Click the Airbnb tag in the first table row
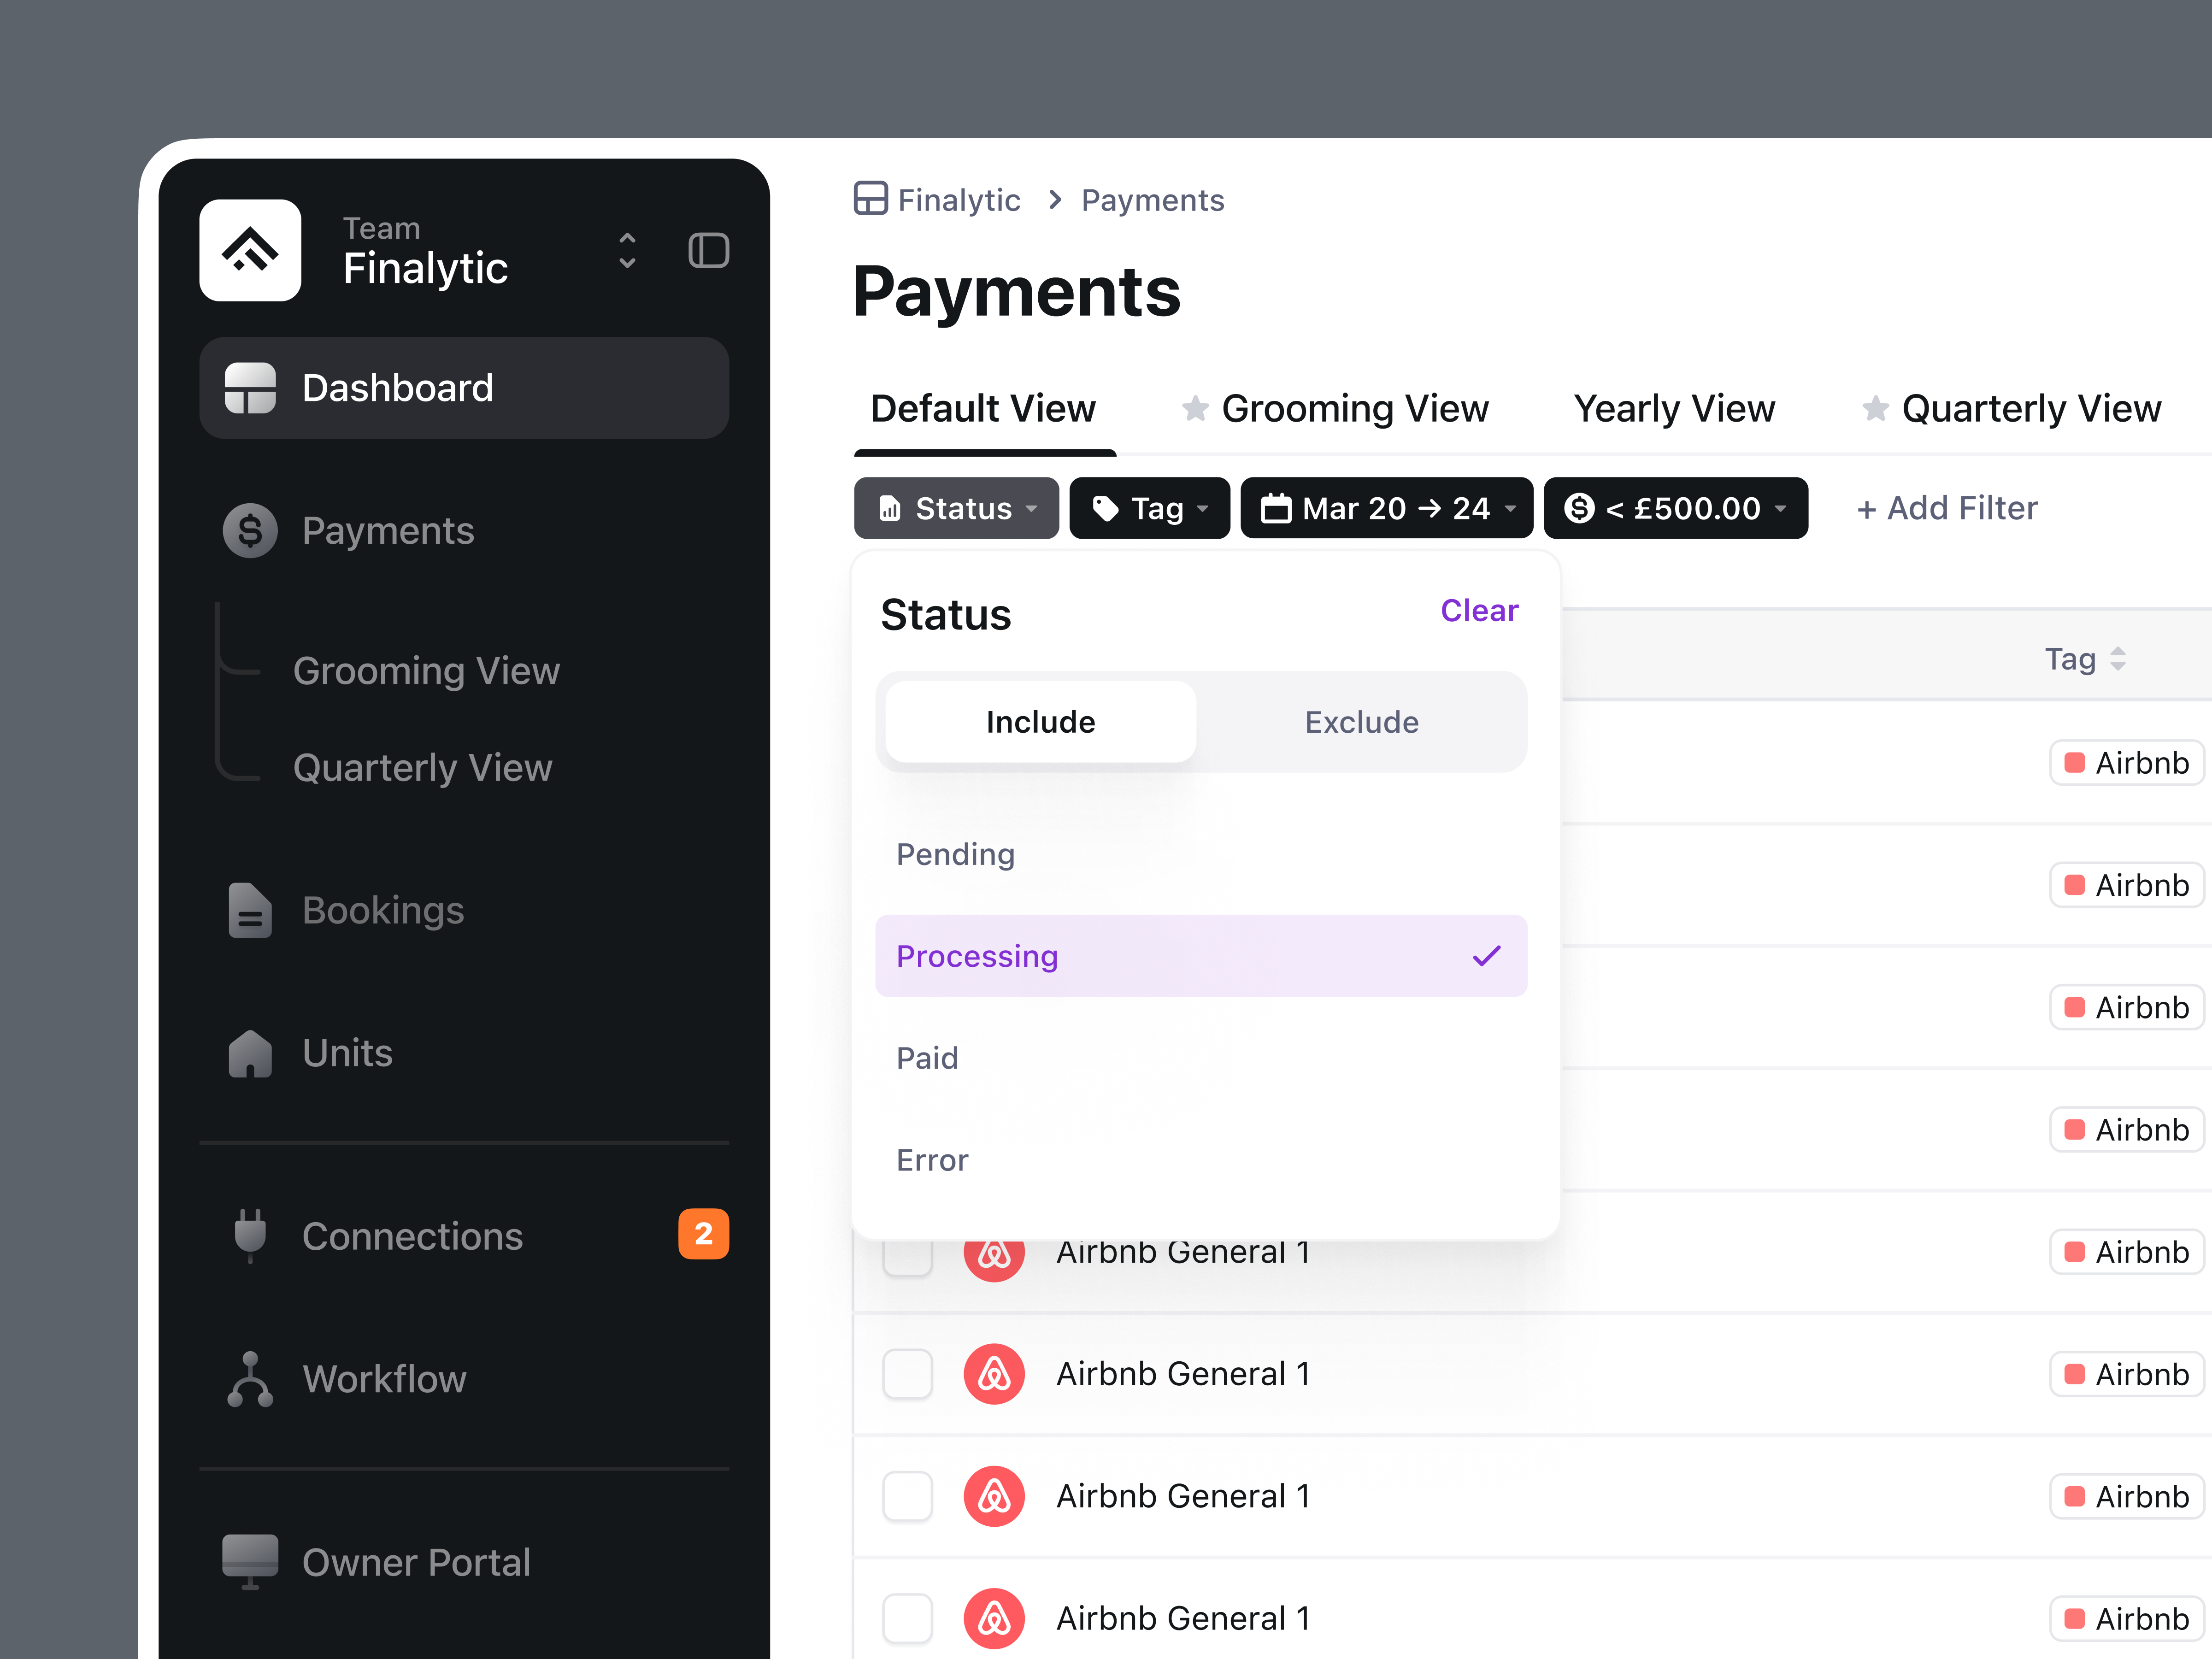The height and width of the screenshot is (1659, 2212). [x=2127, y=763]
